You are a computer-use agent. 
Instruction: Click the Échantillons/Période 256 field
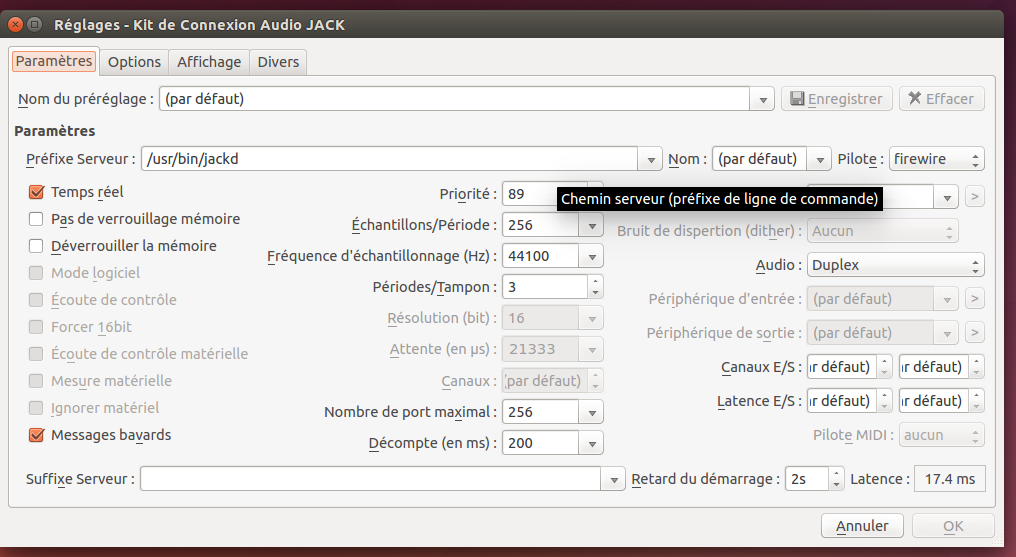[541, 225]
